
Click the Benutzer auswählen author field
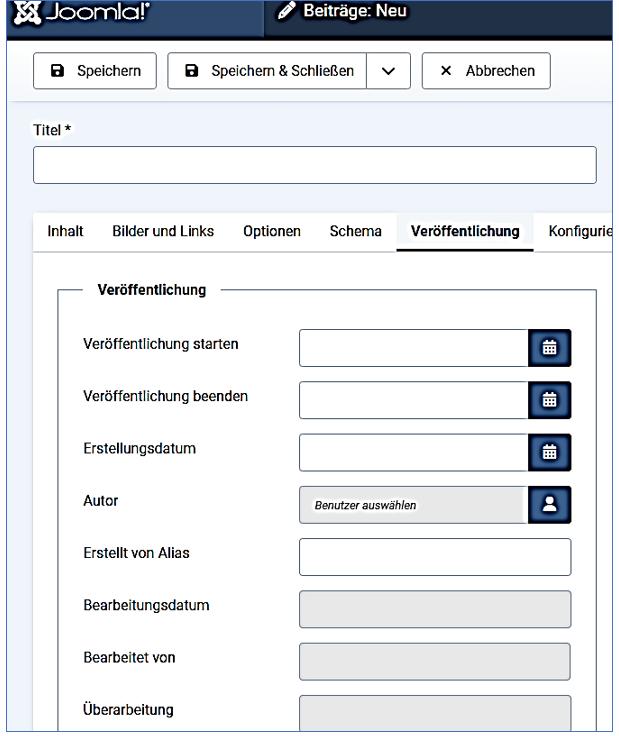pyautogui.click(x=413, y=505)
